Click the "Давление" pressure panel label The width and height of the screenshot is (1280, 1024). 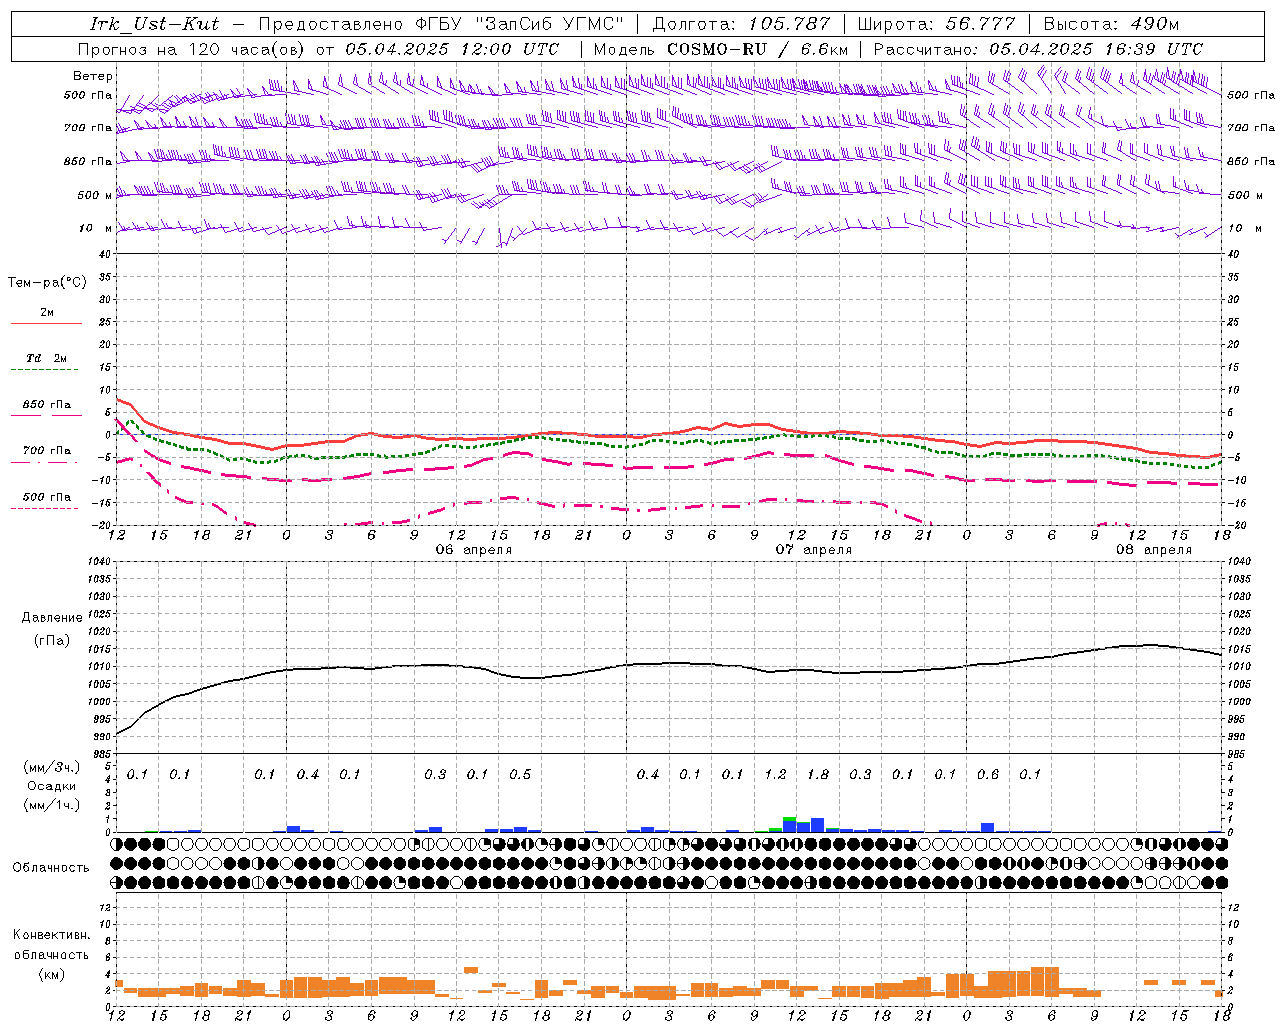(52, 618)
